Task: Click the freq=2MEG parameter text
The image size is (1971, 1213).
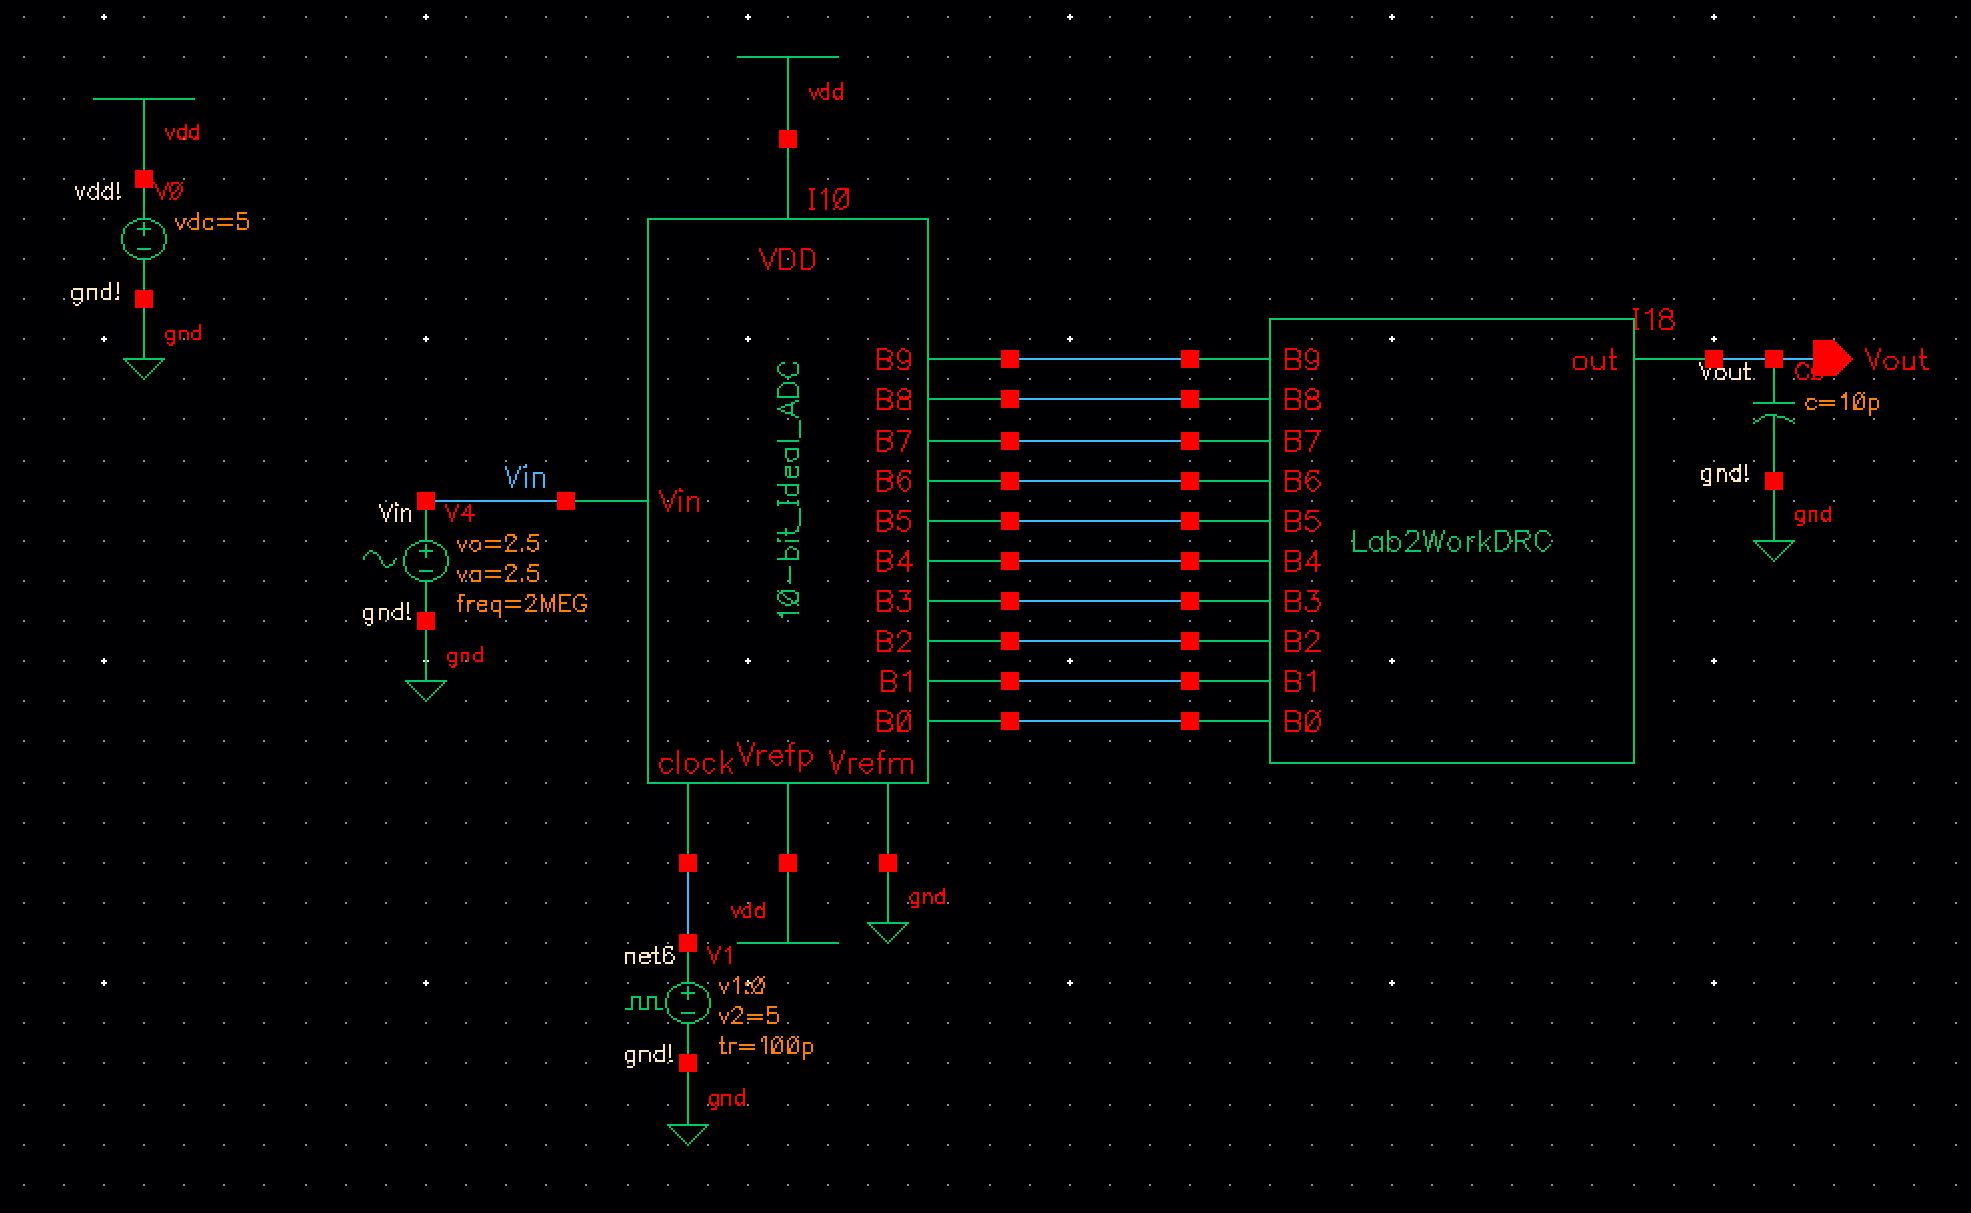Action: point(522,604)
